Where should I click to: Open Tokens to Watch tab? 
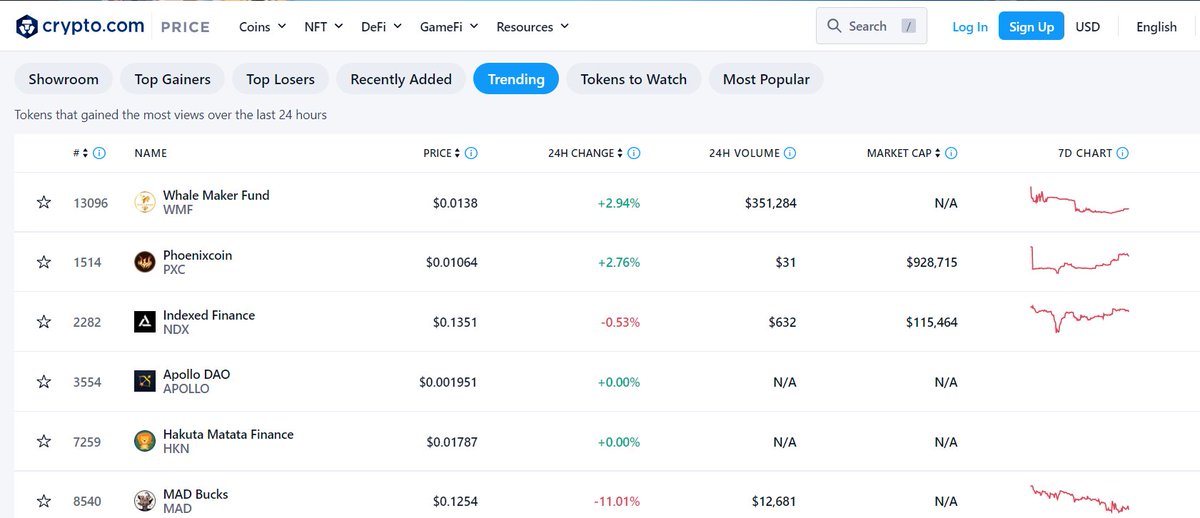tap(633, 79)
